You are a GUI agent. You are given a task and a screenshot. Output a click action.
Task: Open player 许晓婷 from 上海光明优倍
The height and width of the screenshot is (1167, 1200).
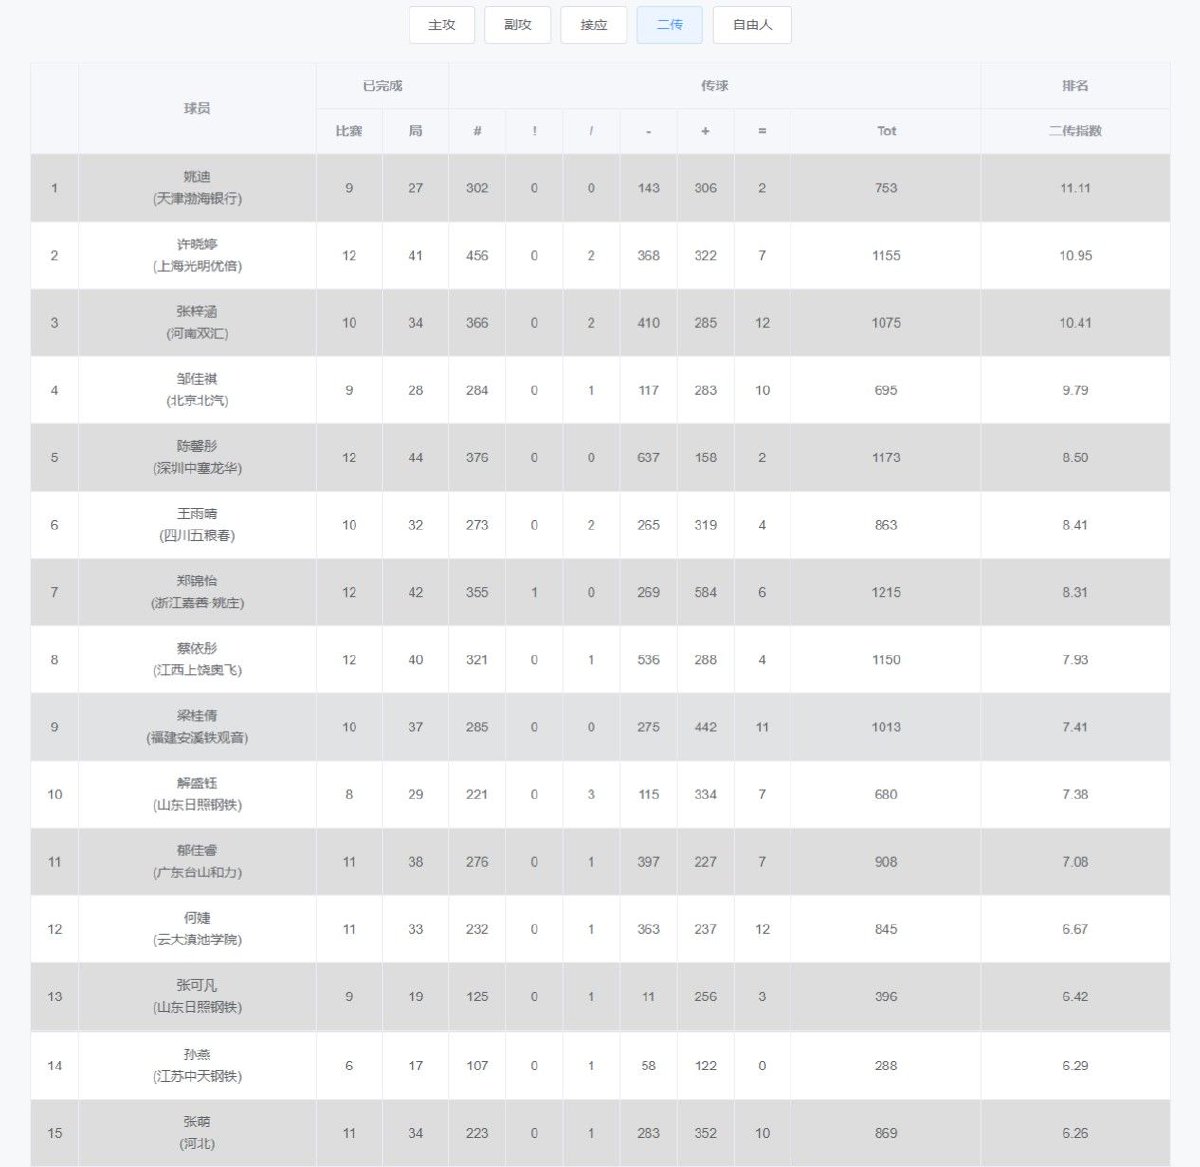tap(197, 244)
